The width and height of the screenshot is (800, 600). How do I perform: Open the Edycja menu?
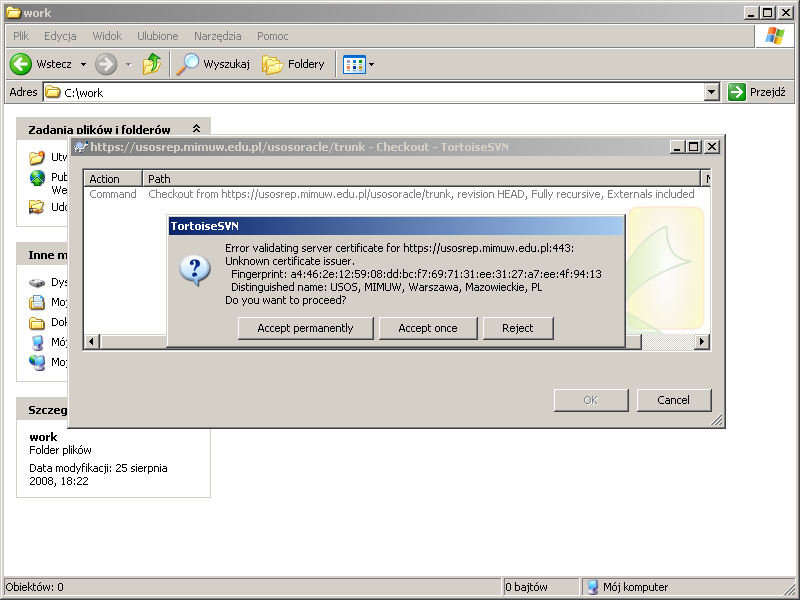(60, 36)
